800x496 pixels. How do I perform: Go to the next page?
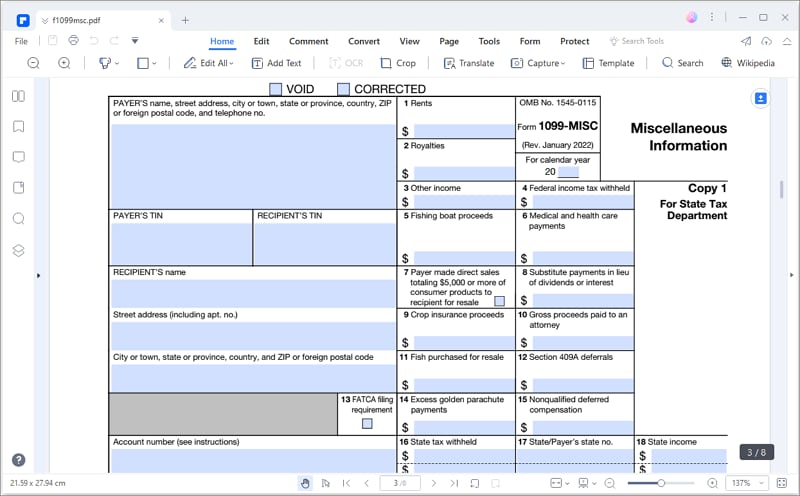pos(434,483)
